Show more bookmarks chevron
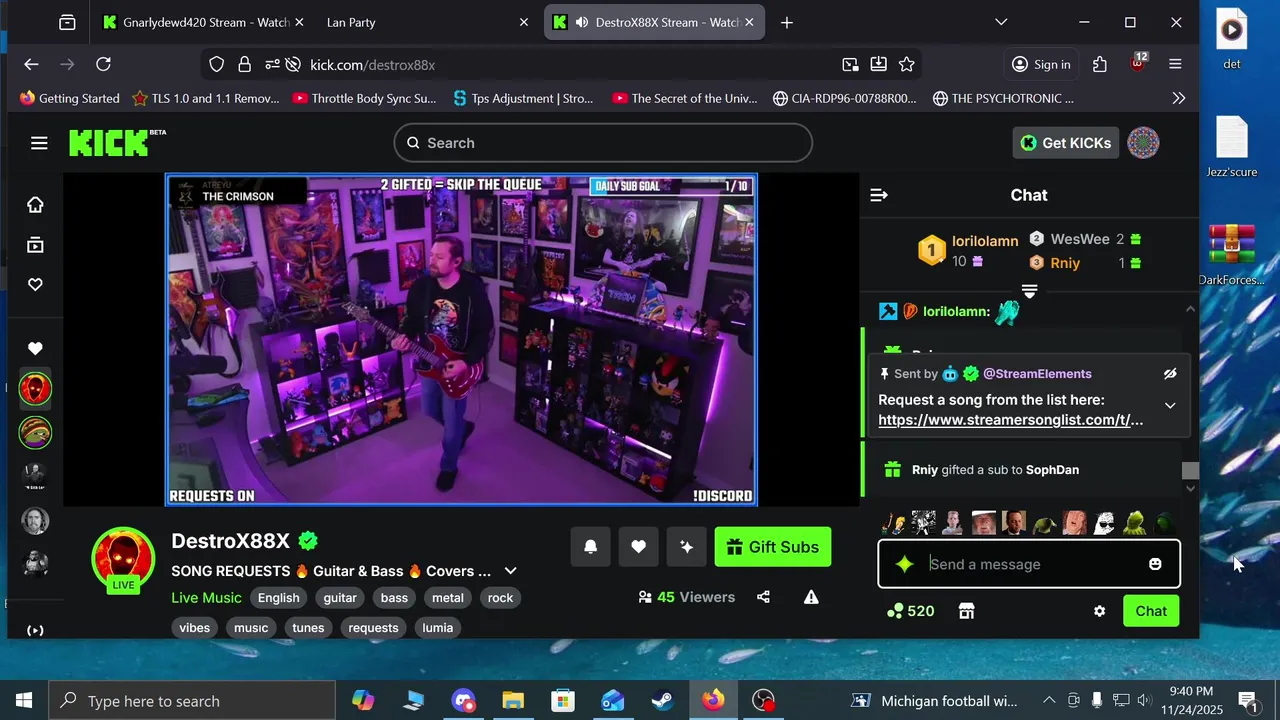This screenshot has height=720, width=1280. pos(1179,98)
